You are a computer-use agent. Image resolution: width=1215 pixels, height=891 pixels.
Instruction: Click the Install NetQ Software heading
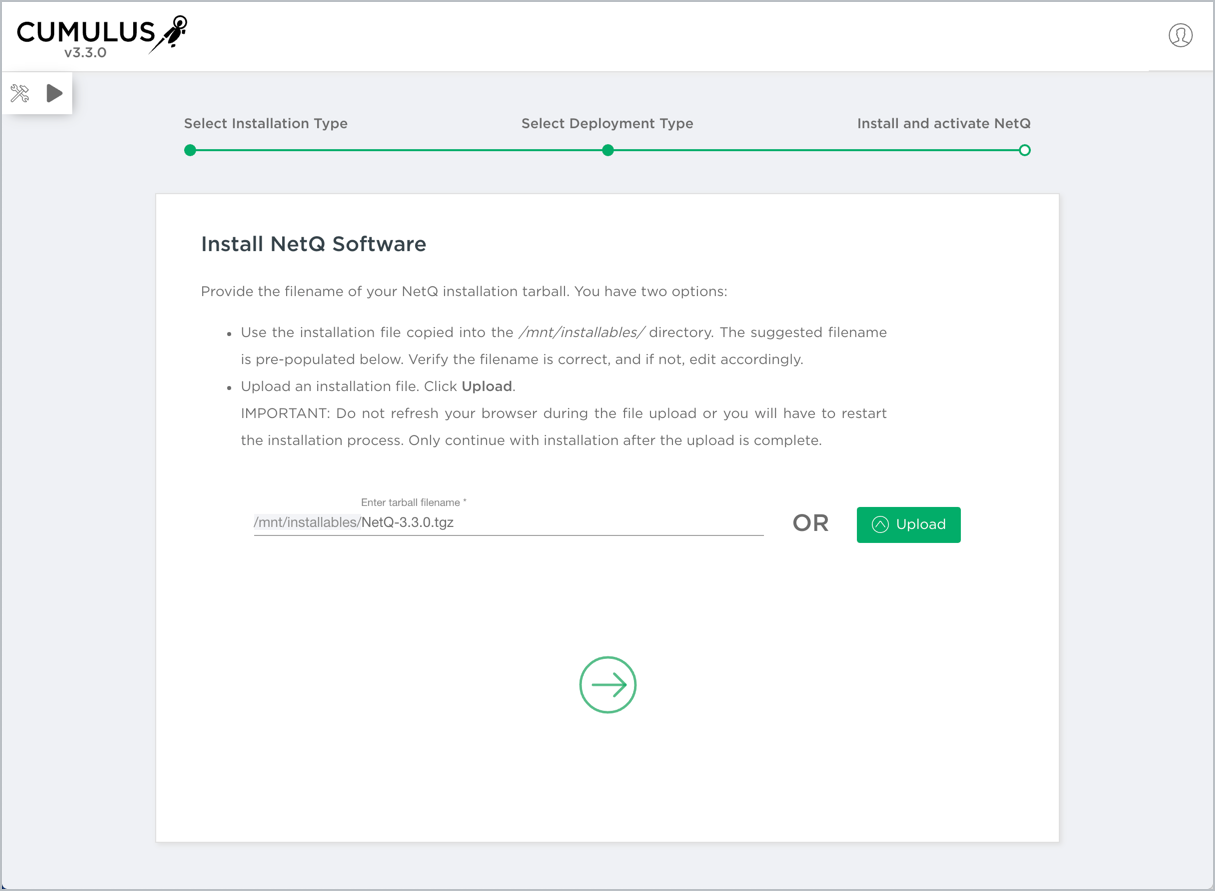(313, 244)
